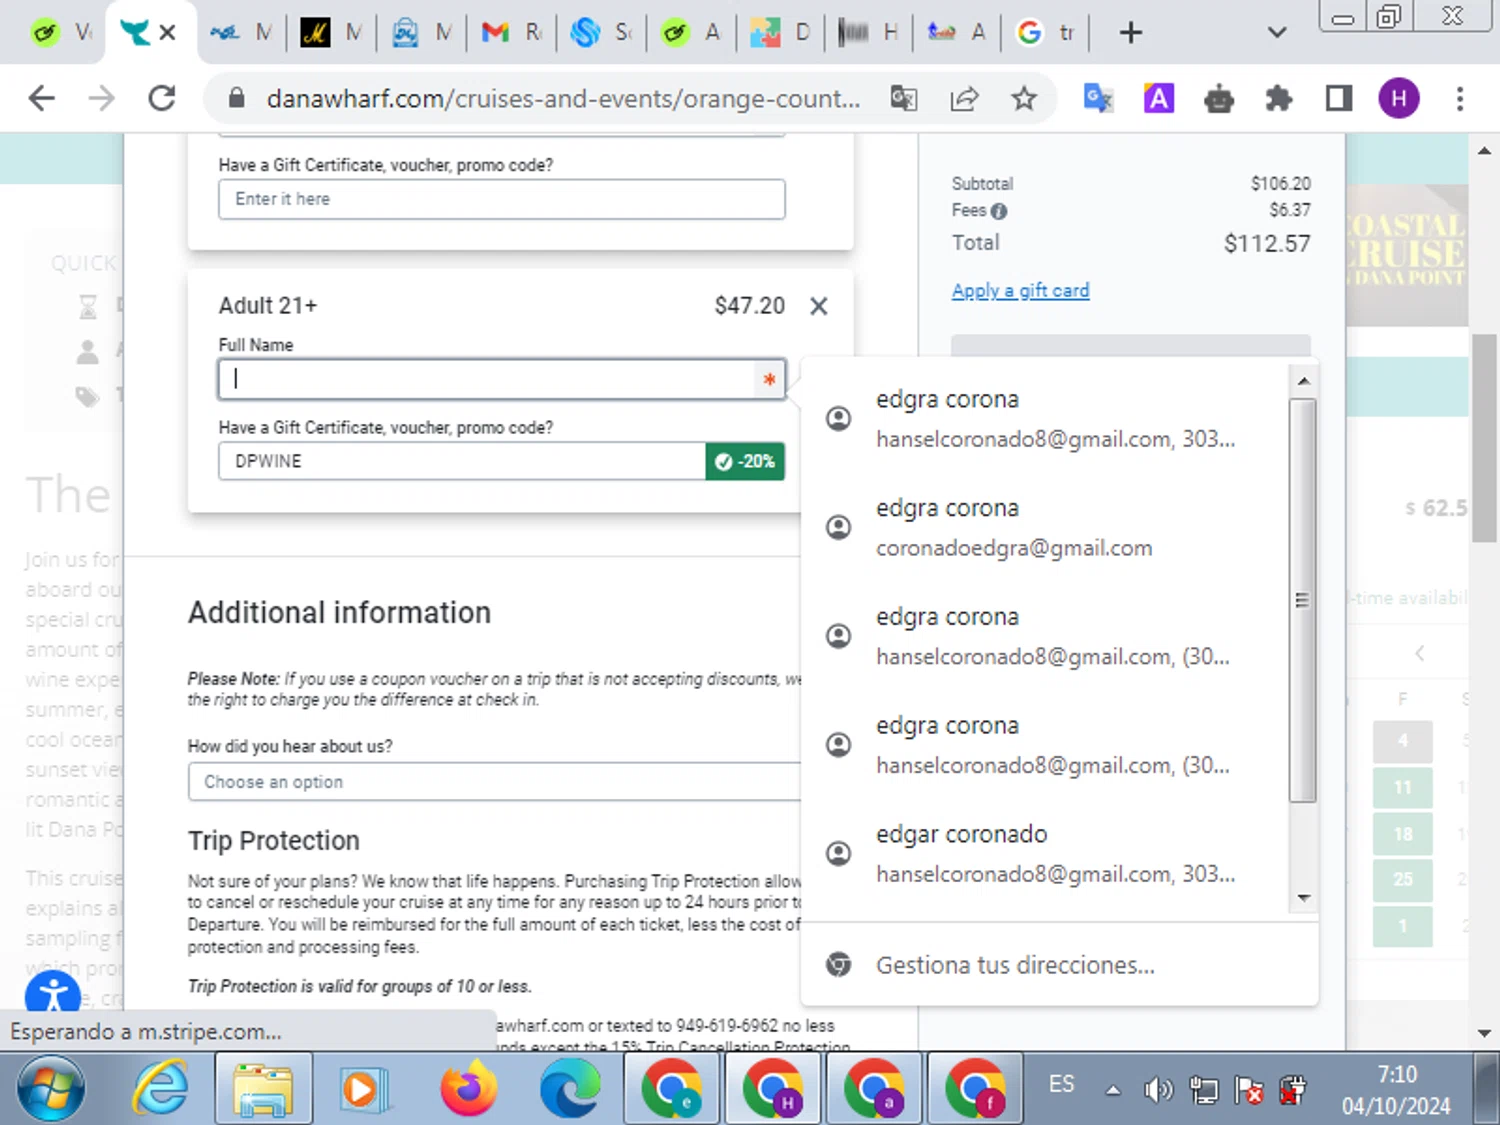Show the Fees info tooltip

click(999, 211)
